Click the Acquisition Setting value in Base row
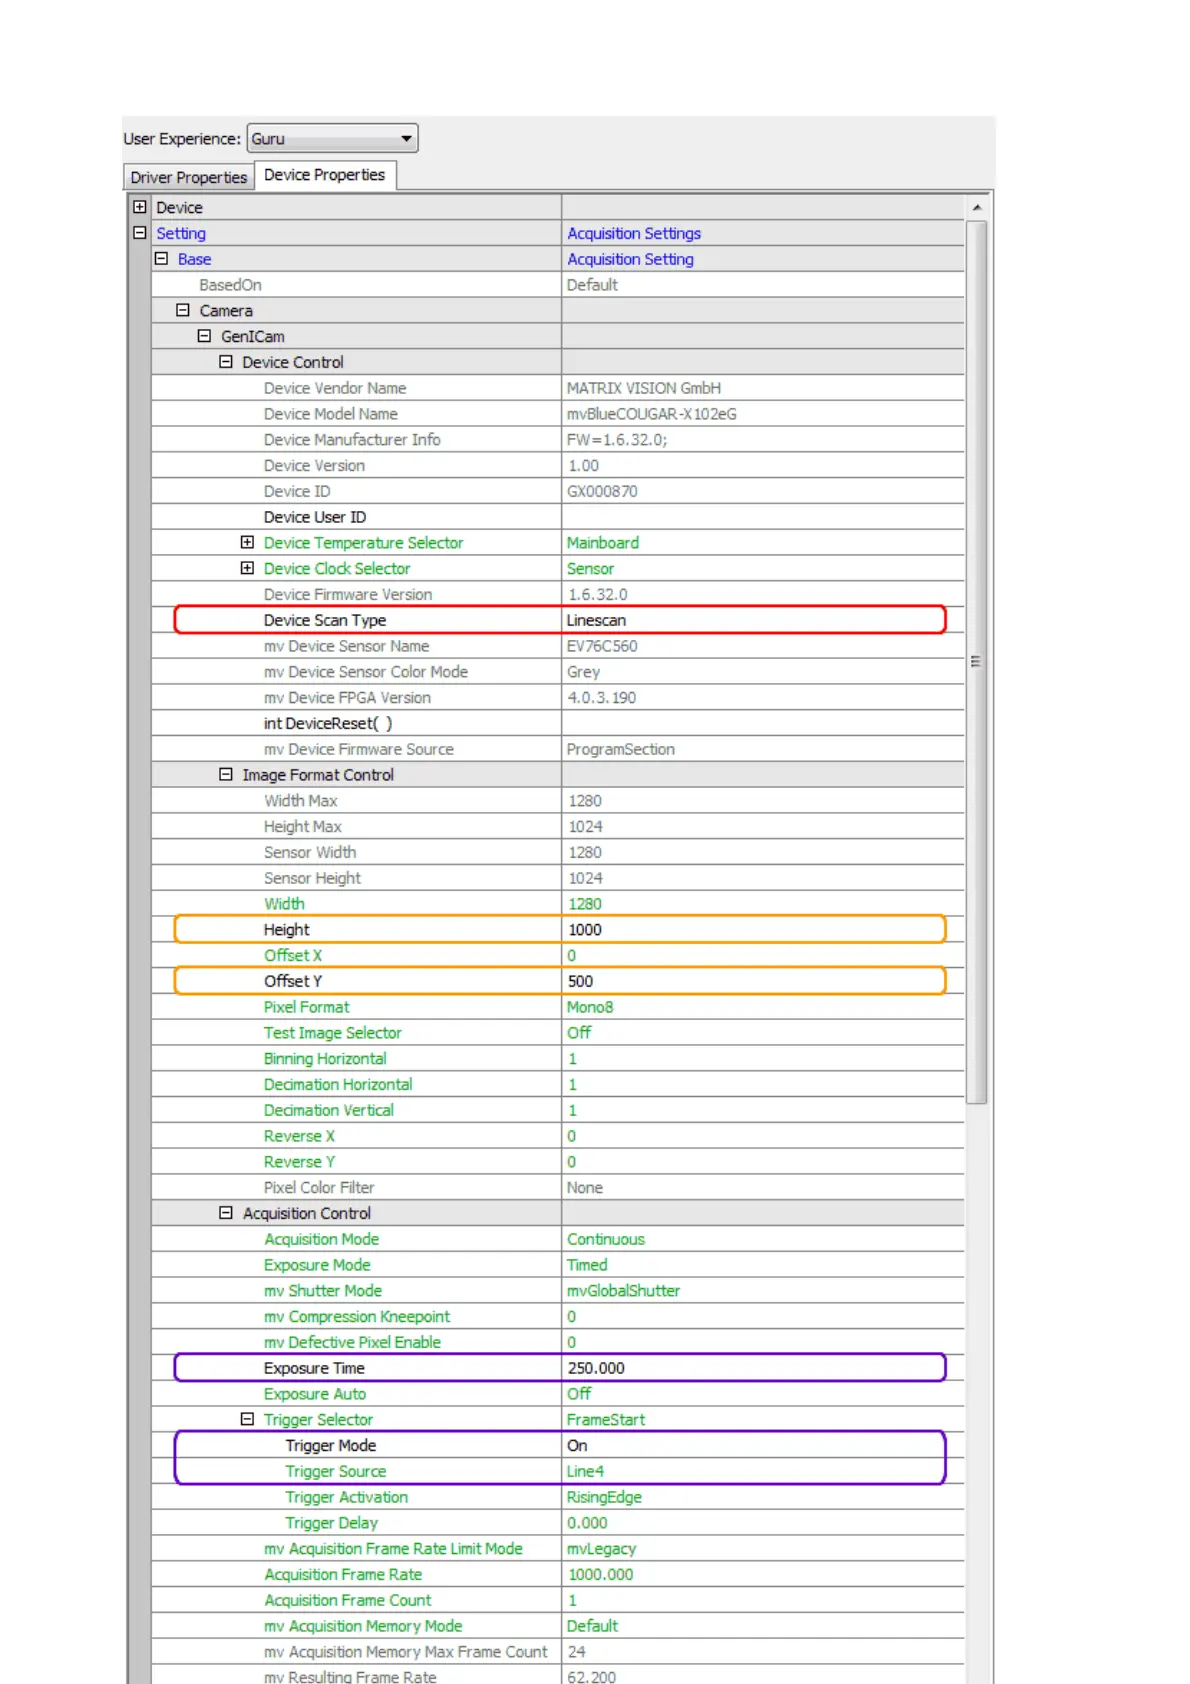 630,259
